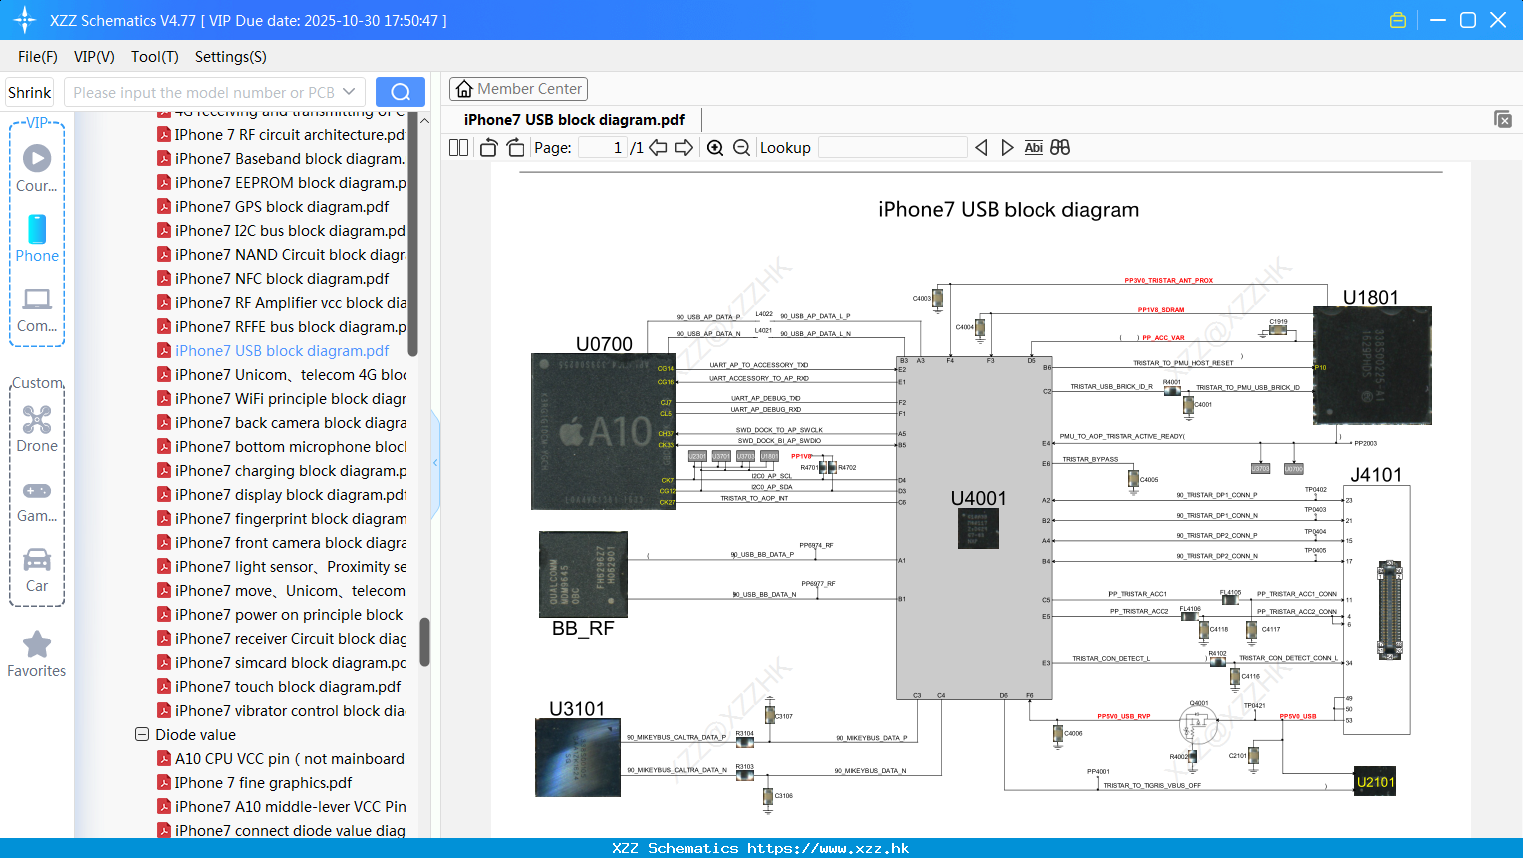
Task: Go to the previous page arrow
Action: (x=658, y=147)
